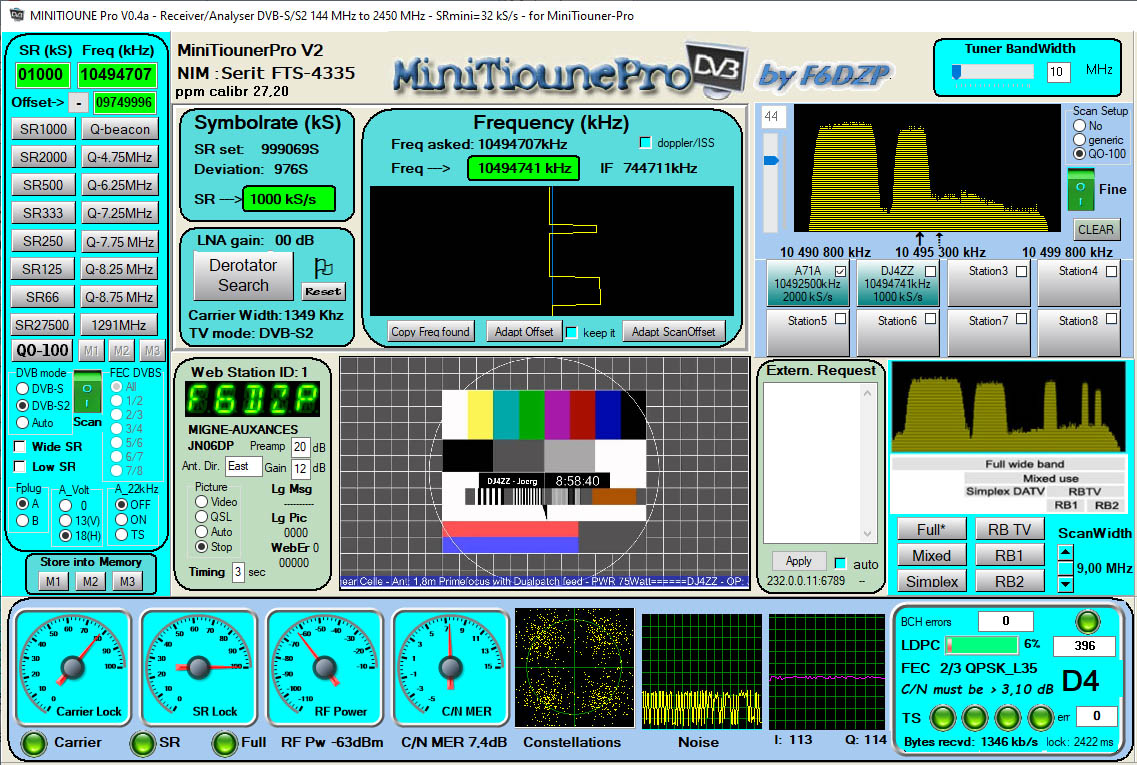The width and height of the screenshot is (1137, 765).
Task: Click the Tuner BandWidth MHz value field
Action: [1058, 72]
